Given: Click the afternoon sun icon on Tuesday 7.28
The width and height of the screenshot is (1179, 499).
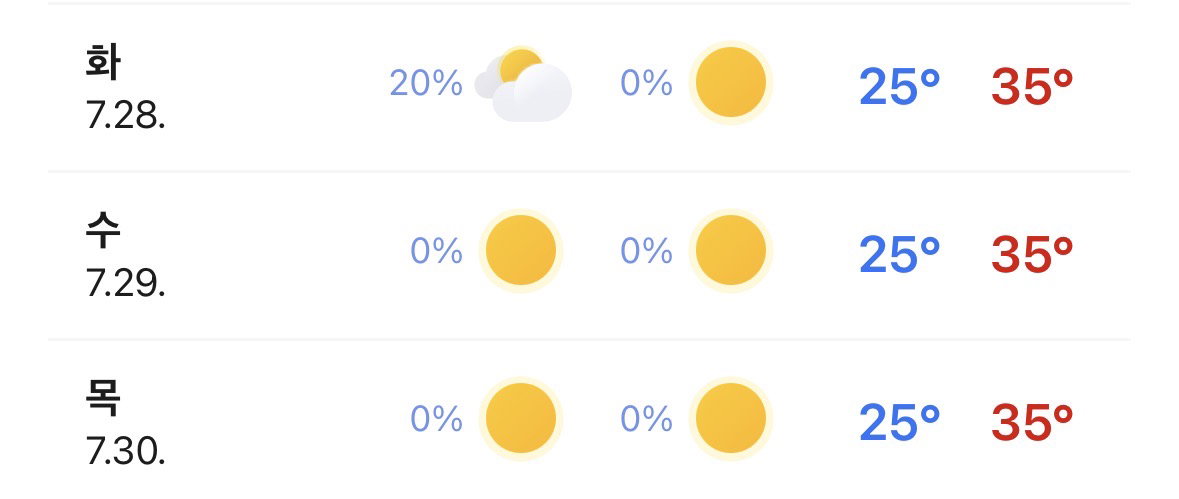Looking at the screenshot, I should pyautogui.click(x=731, y=83).
